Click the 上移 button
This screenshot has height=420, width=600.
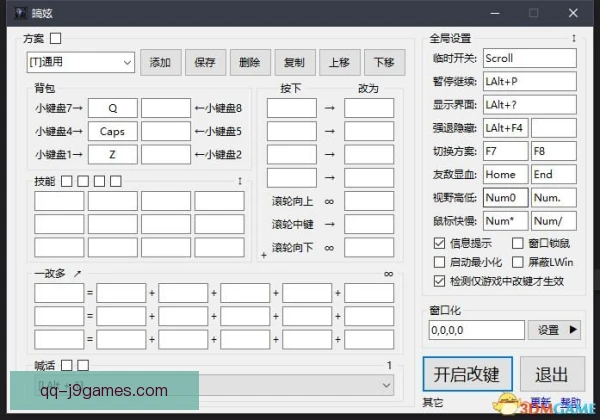pyautogui.click(x=339, y=62)
